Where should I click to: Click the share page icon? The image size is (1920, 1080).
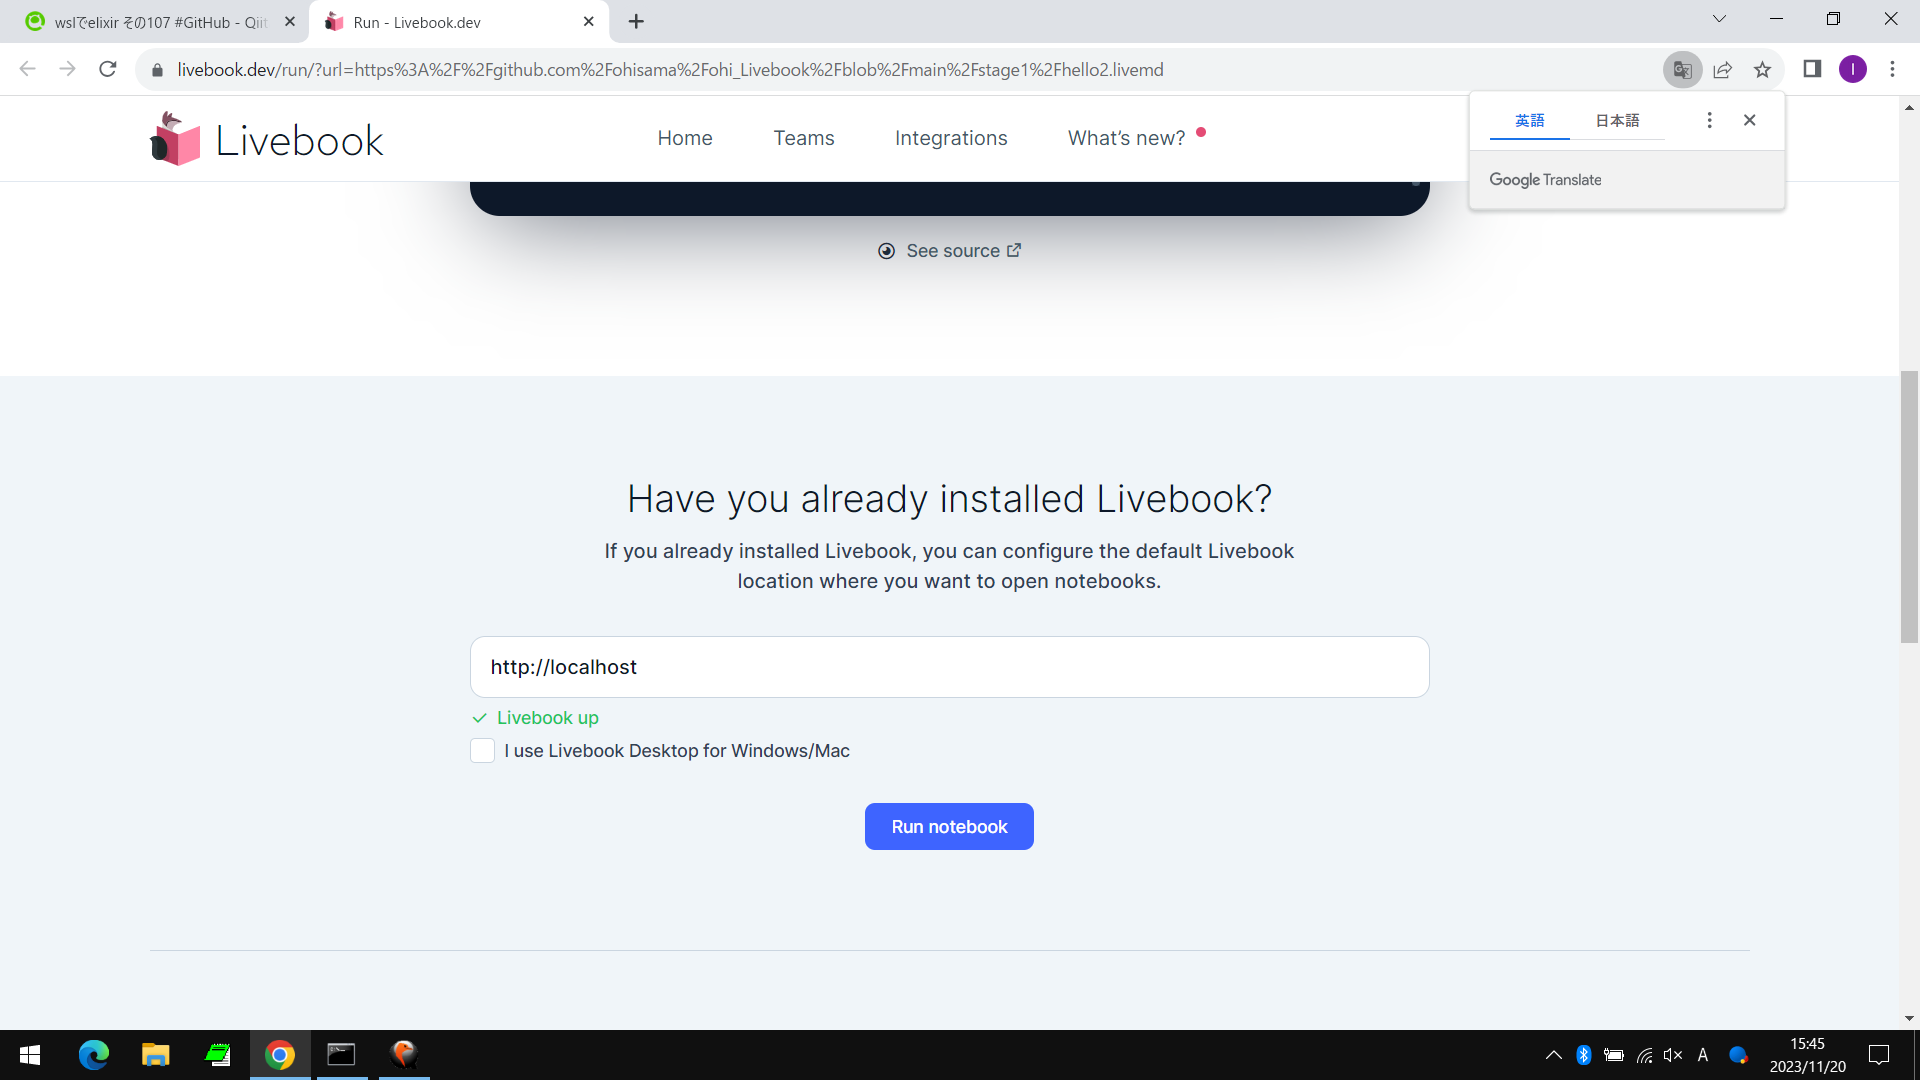(x=1722, y=70)
